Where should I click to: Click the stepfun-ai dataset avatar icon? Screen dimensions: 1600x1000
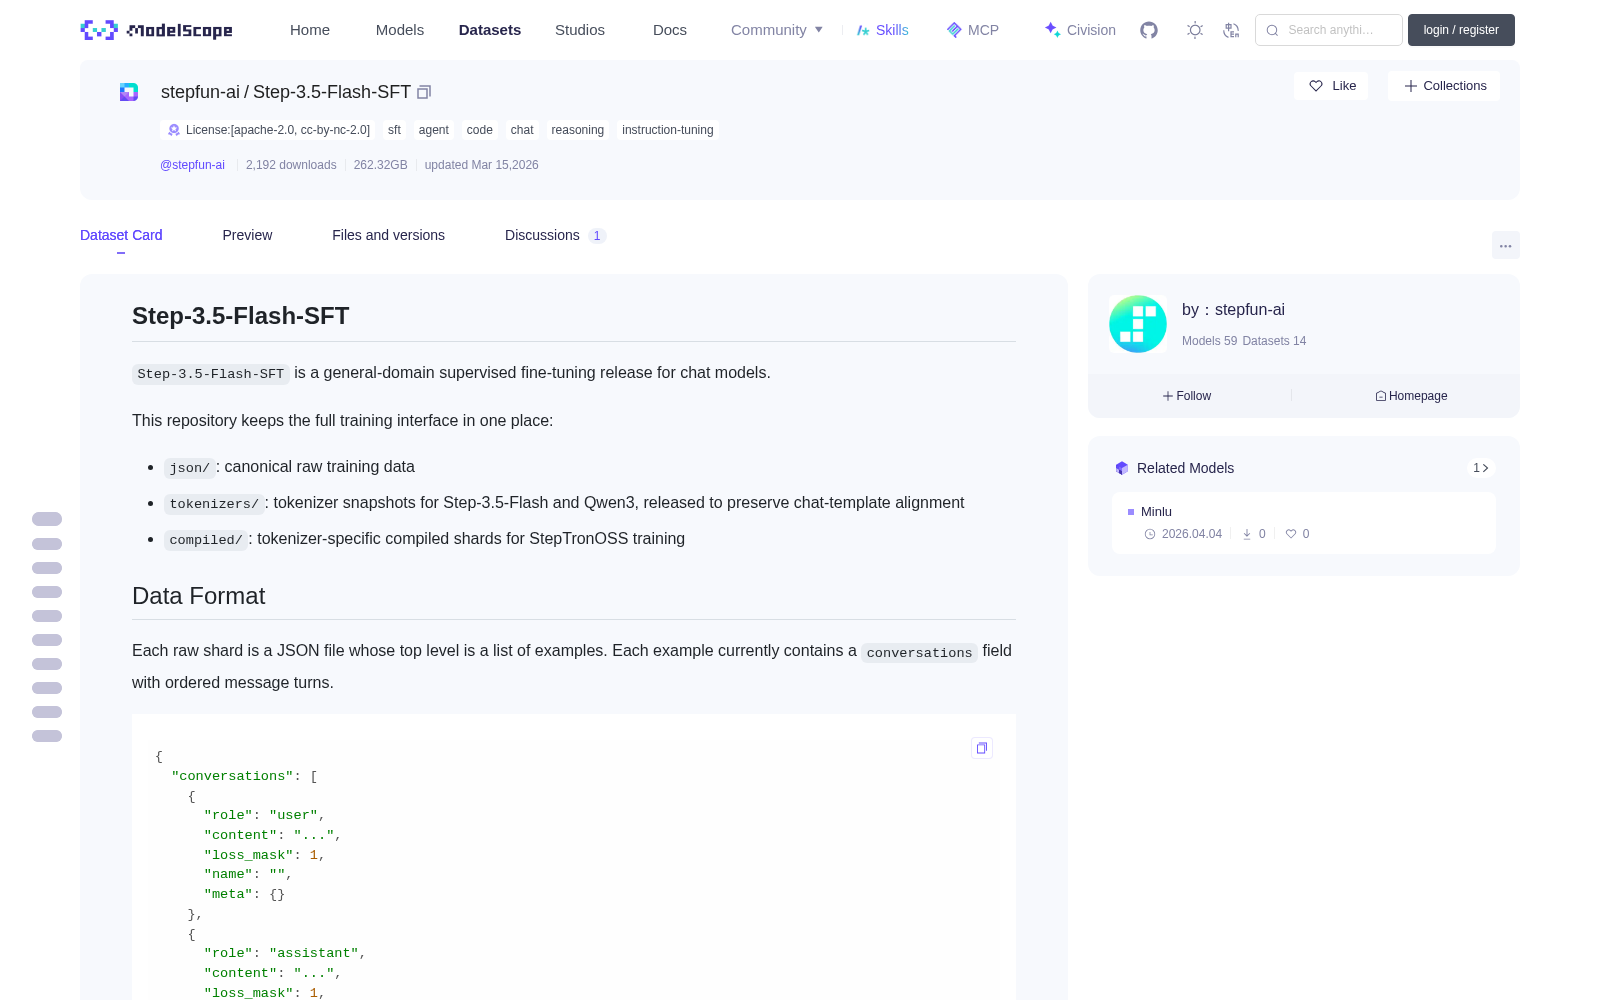(129, 92)
